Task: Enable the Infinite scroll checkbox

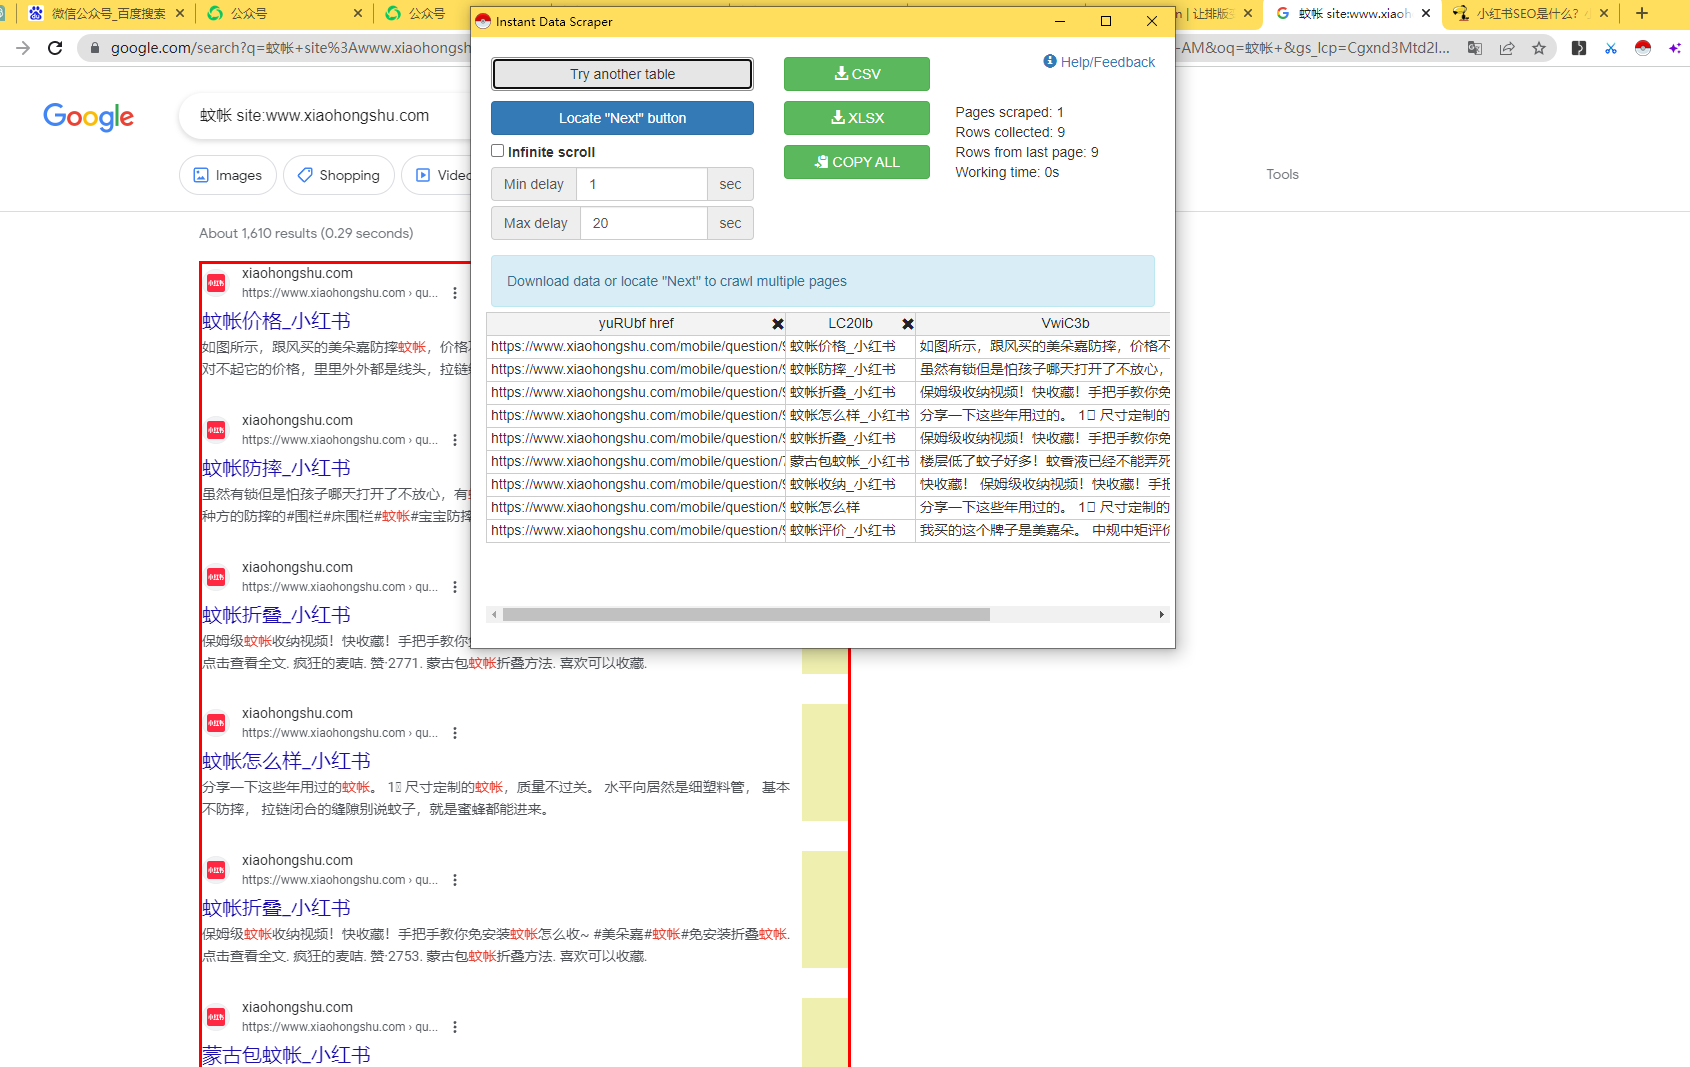Action: (x=498, y=151)
